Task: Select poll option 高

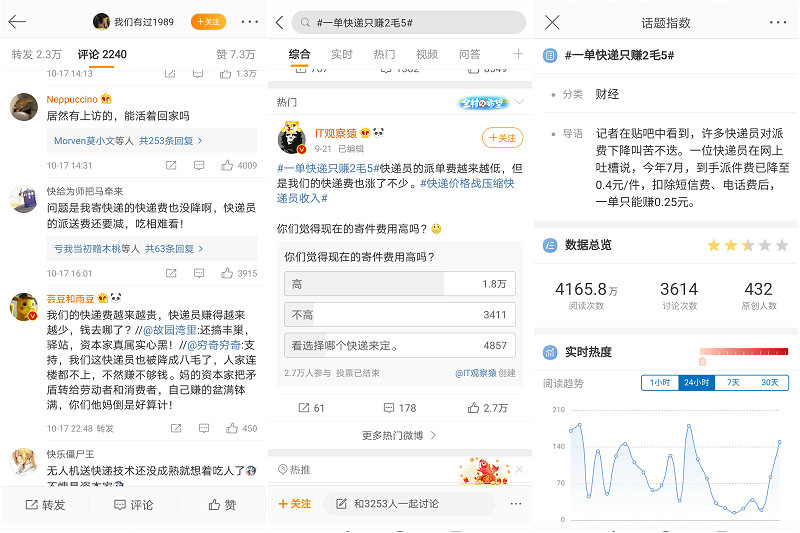Action: point(399,284)
